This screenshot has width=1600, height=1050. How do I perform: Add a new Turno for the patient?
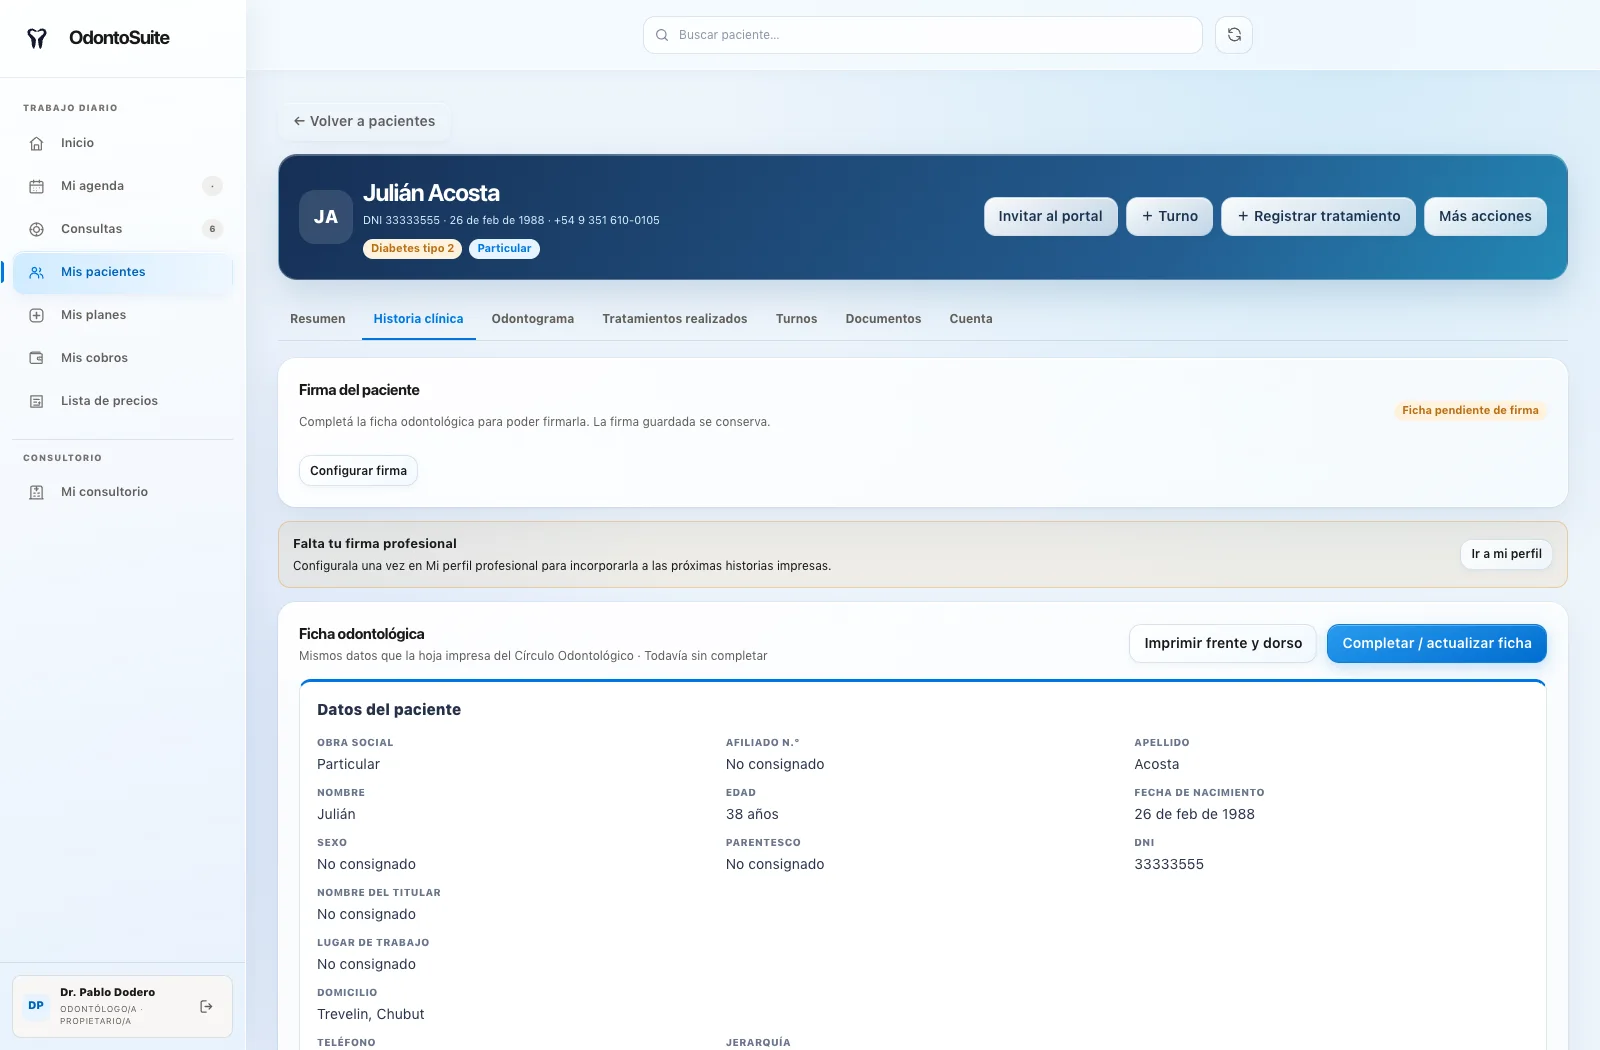tap(1169, 216)
